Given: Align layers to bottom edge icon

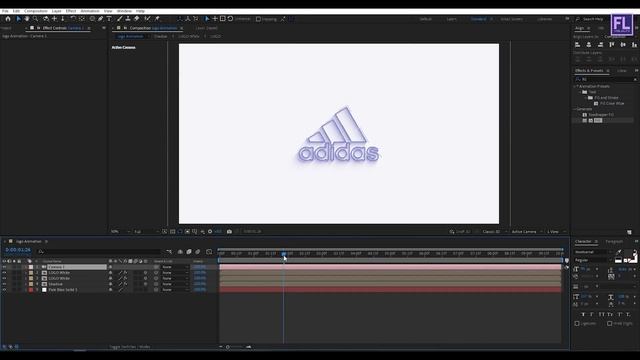Looking at the screenshot, I should click(634, 44).
